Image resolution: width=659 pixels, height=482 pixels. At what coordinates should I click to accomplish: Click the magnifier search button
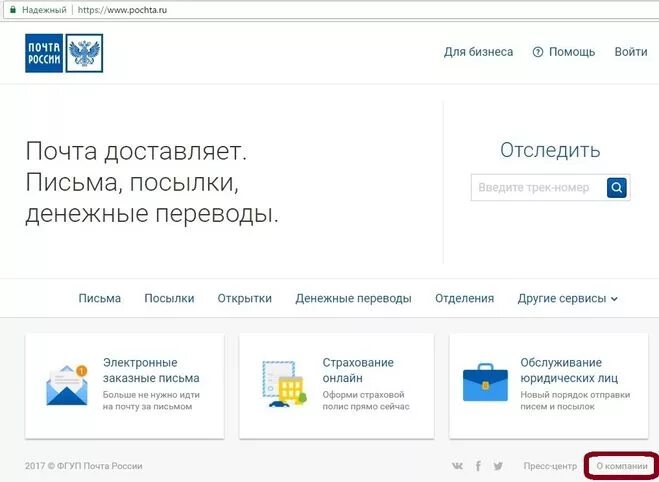pos(616,187)
